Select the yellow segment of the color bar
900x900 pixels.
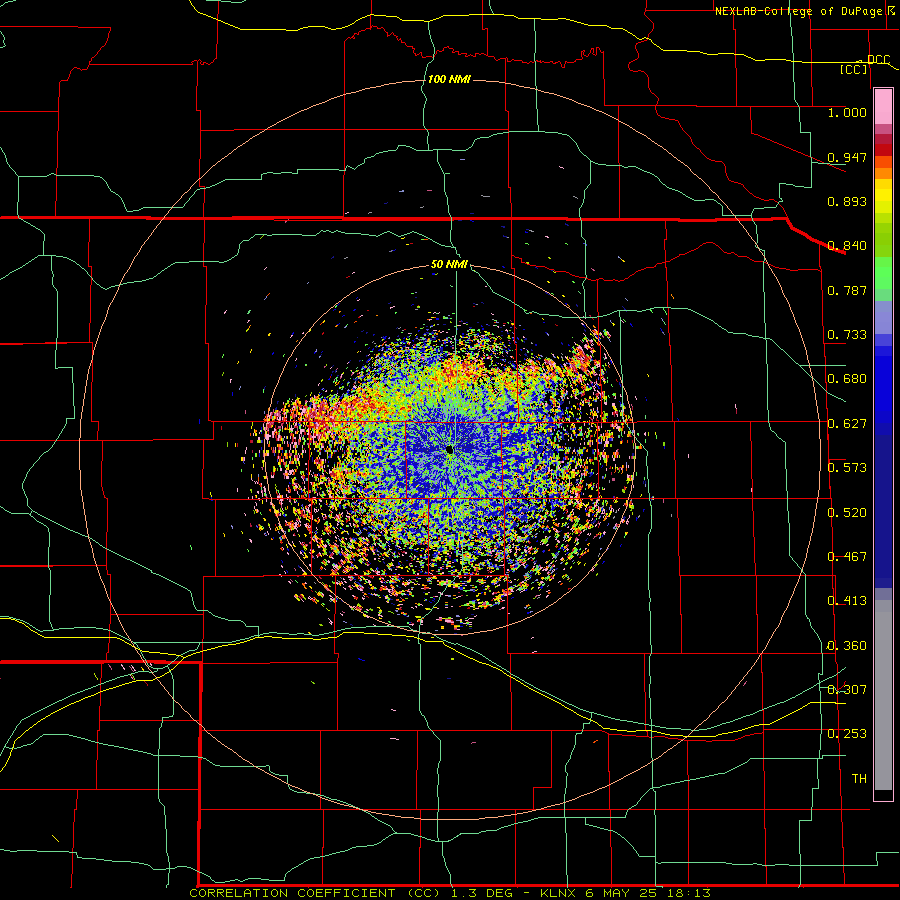tap(883, 196)
